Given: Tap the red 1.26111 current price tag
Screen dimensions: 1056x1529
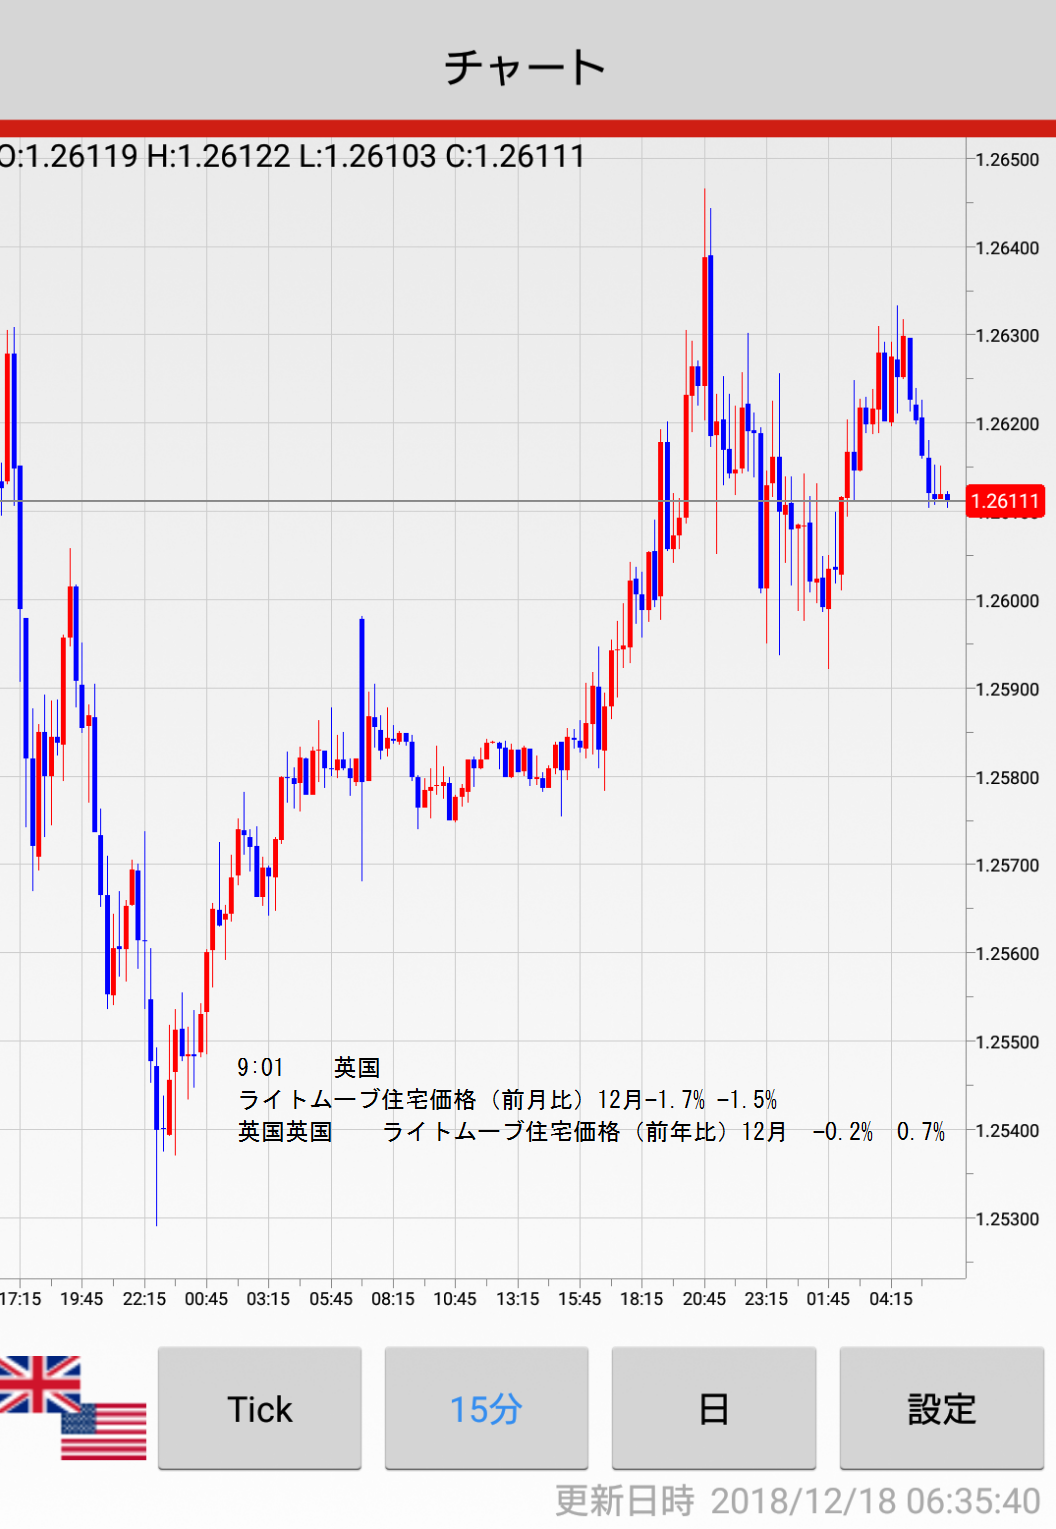Looking at the screenshot, I should coord(1005,501).
